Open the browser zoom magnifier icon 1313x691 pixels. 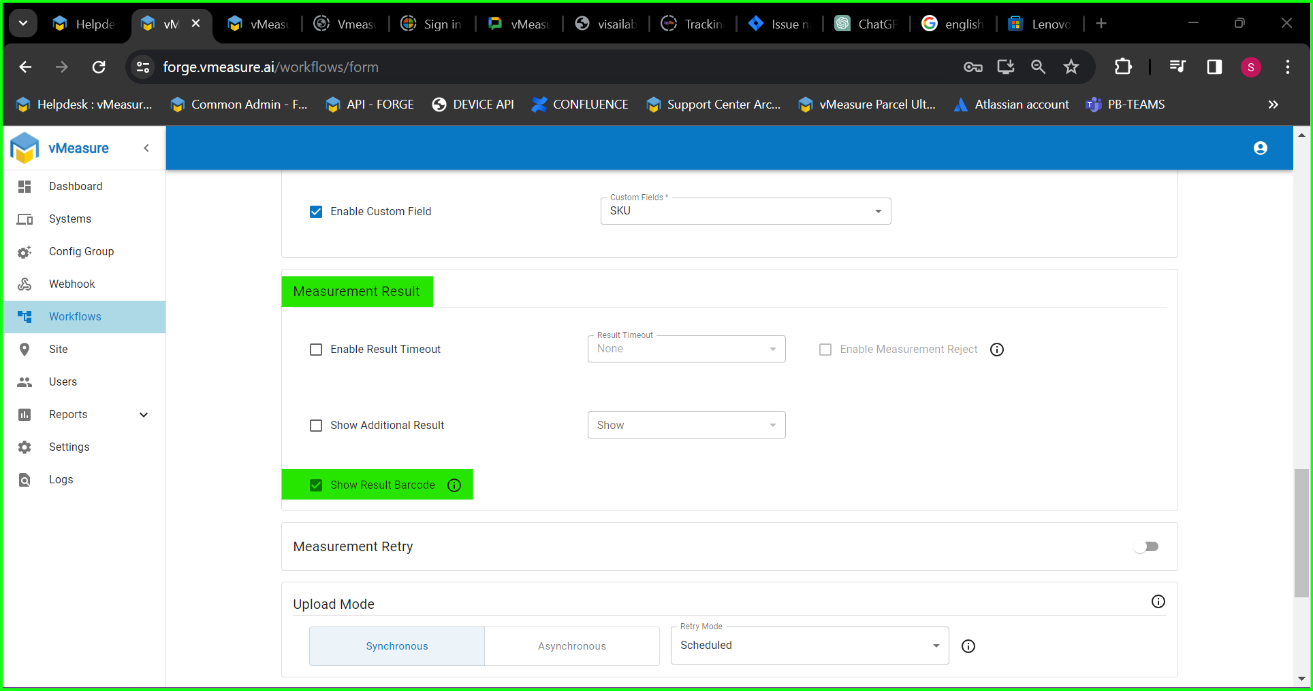click(1038, 67)
